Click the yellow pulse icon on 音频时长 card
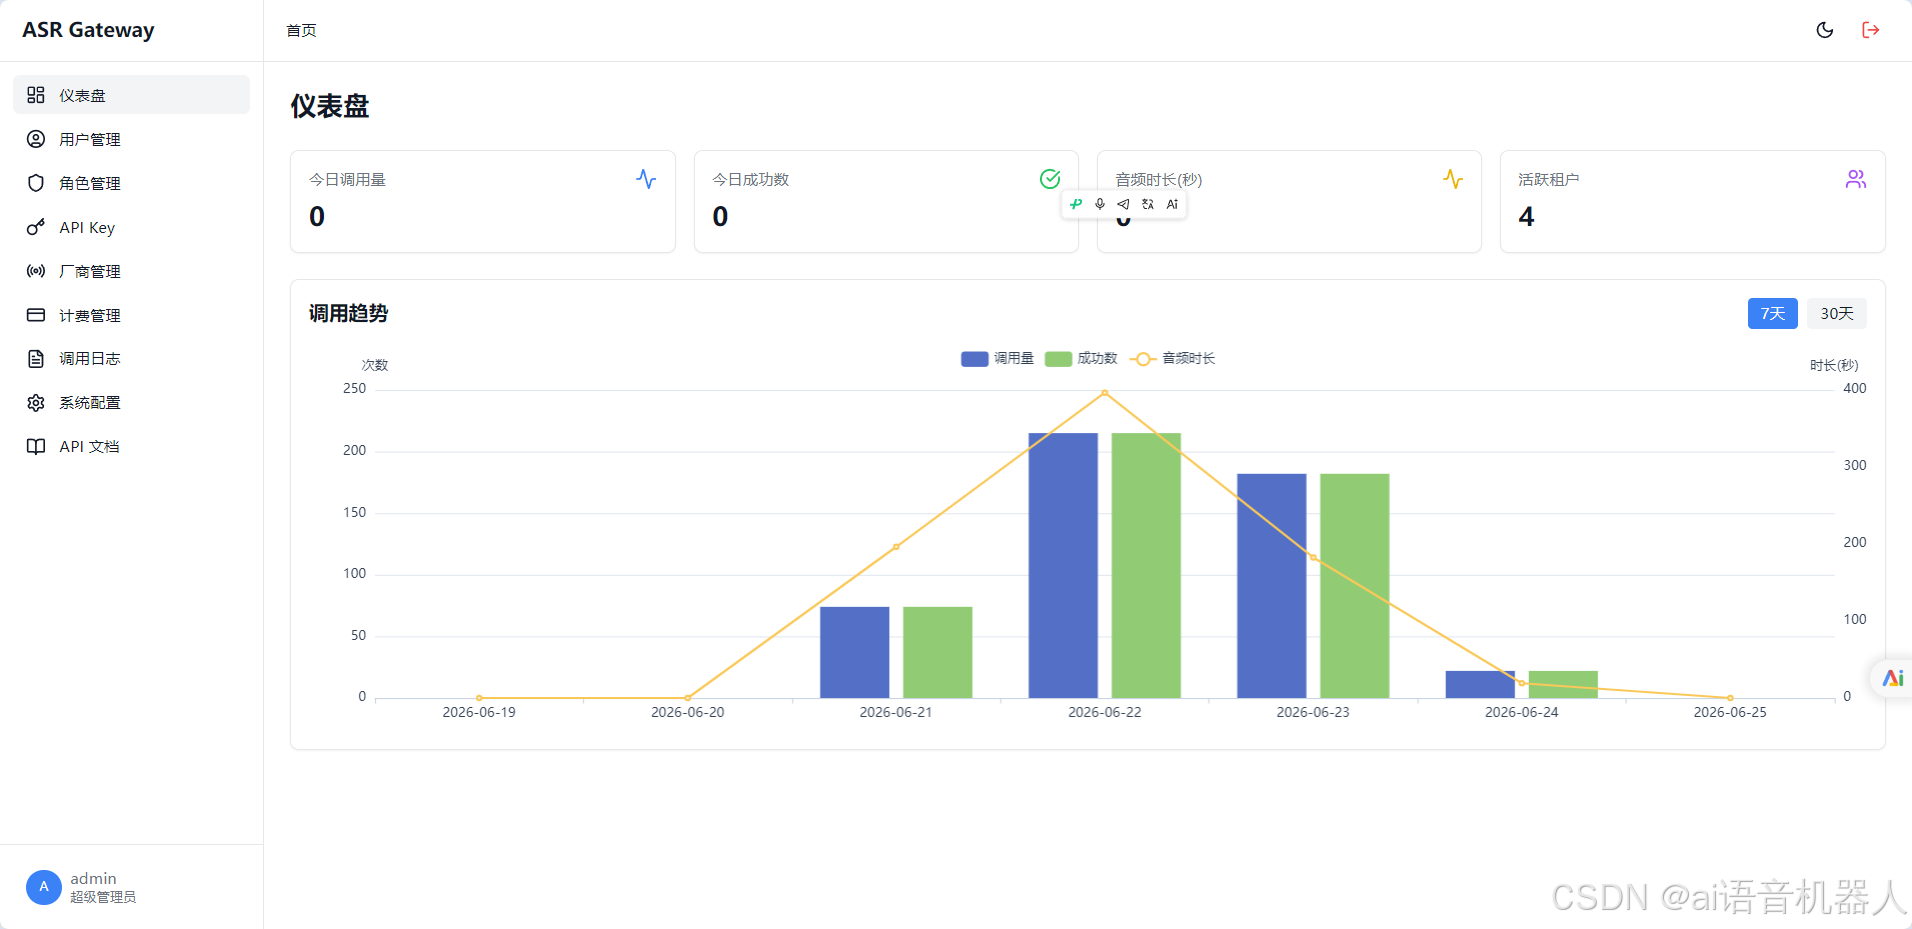 click(1453, 179)
